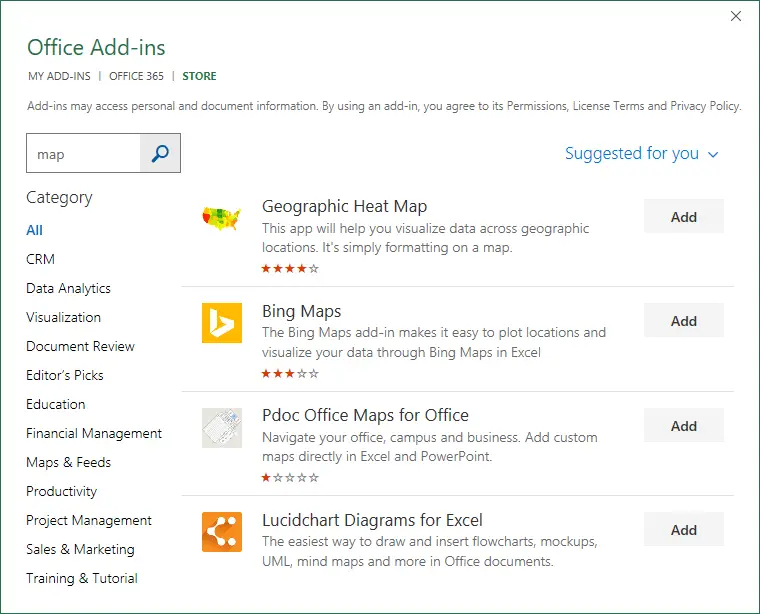Add Pdoc Office Maps for Office
The image size is (760, 614).
click(x=683, y=425)
